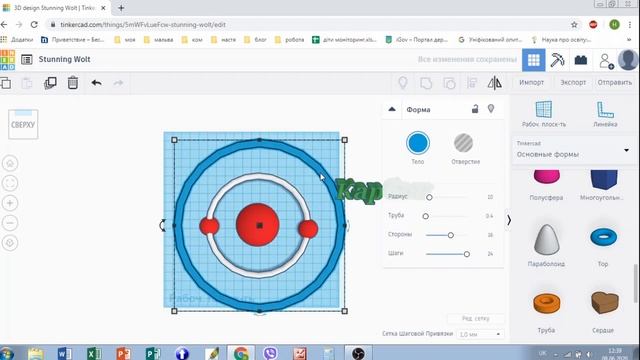Toggle the shape visibility lightbulb in Форма panel

click(491, 109)
